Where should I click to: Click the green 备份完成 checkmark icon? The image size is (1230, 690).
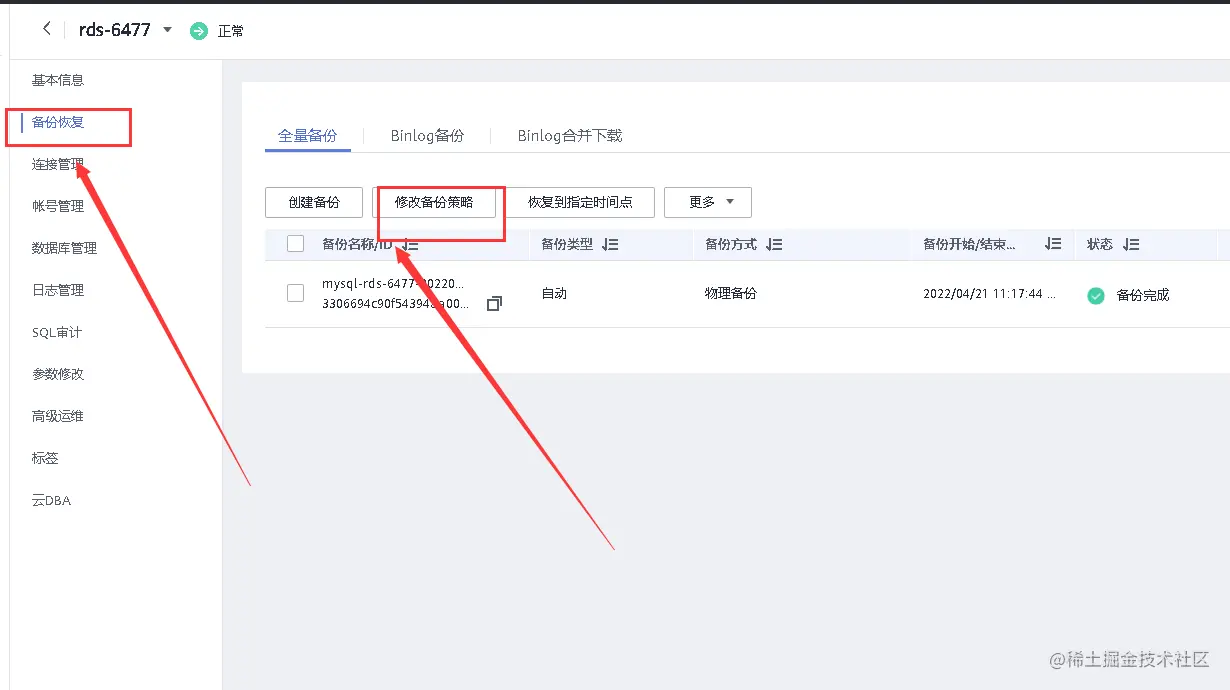pyautogui.click(x=1096, y=295)
